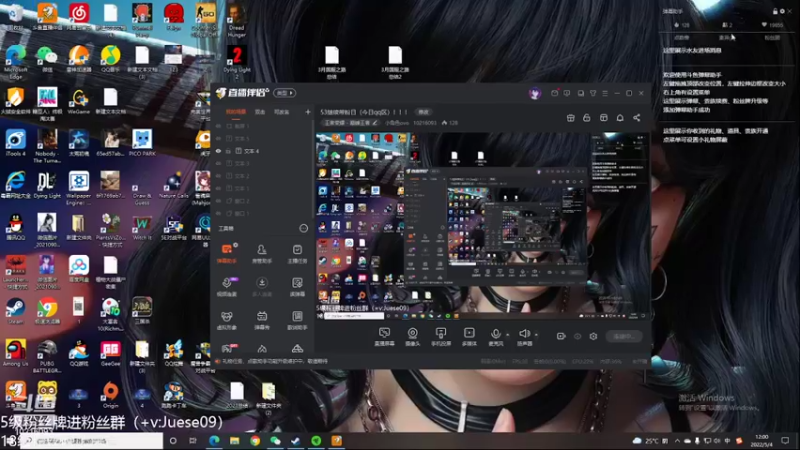Open the clock and date in taskbar
800x450 pixels.
[x=761, y=440]
